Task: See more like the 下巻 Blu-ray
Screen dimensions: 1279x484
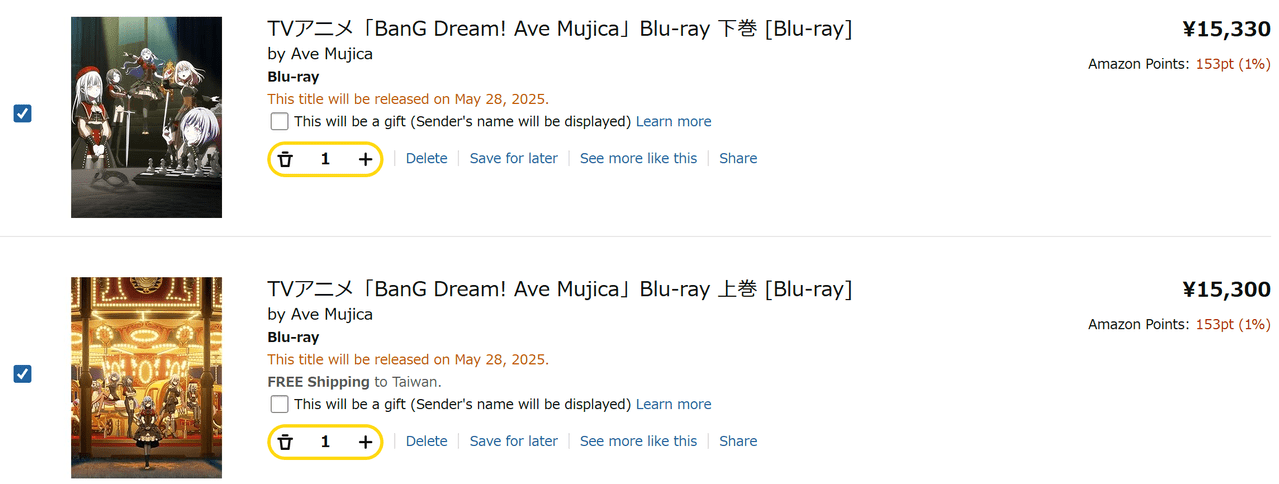Action: (x=638, y=159)
